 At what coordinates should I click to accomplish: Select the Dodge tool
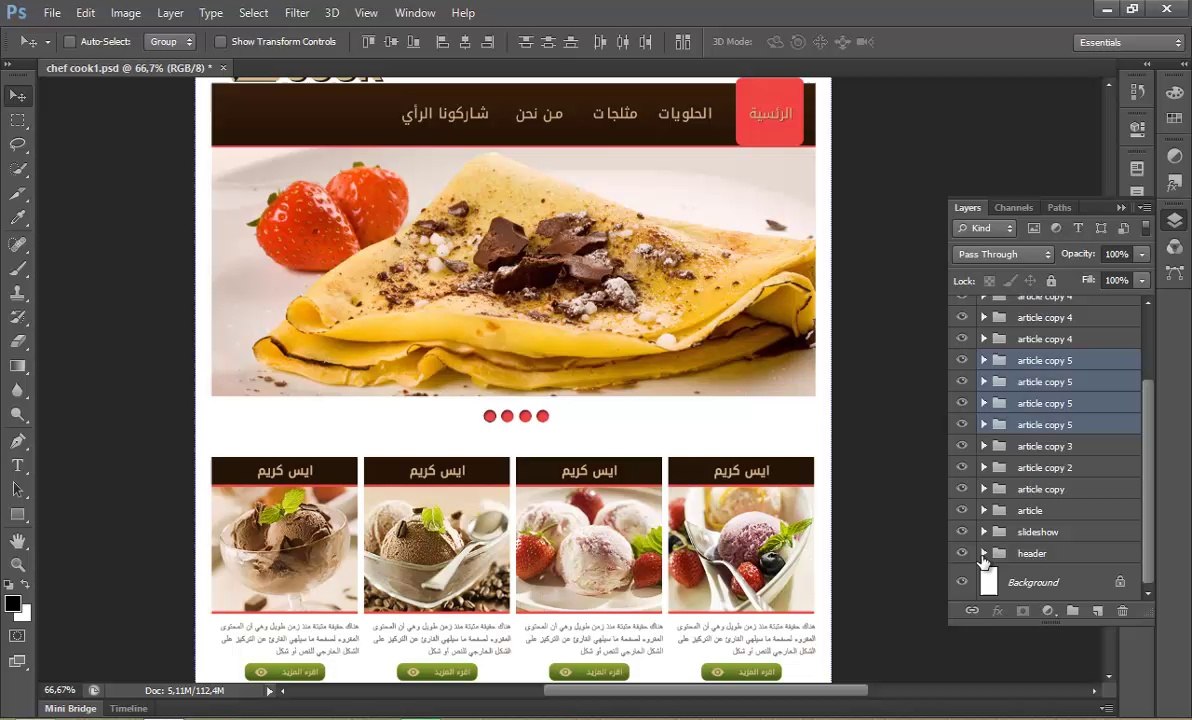point(17,415)
